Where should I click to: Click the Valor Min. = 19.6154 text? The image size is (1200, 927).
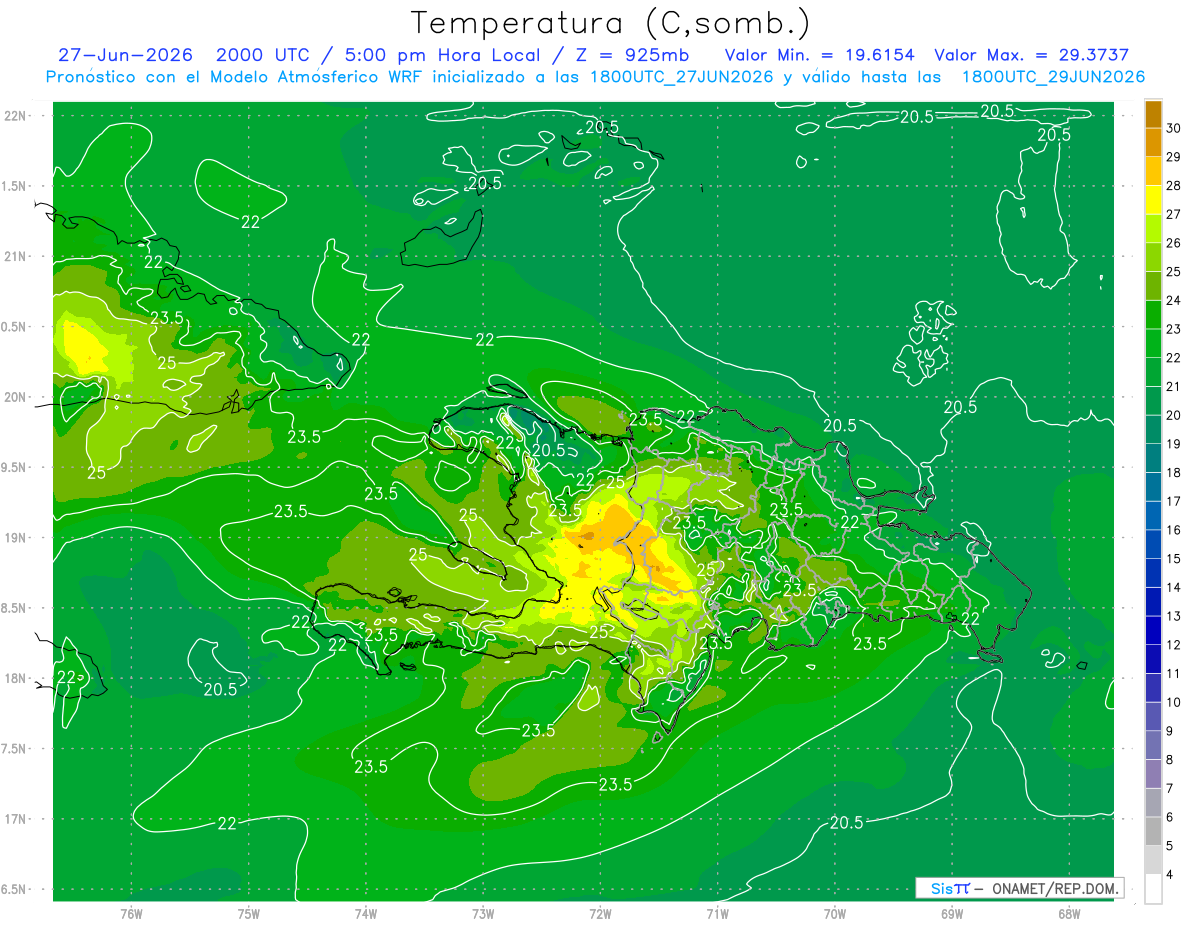coord(820,55)
